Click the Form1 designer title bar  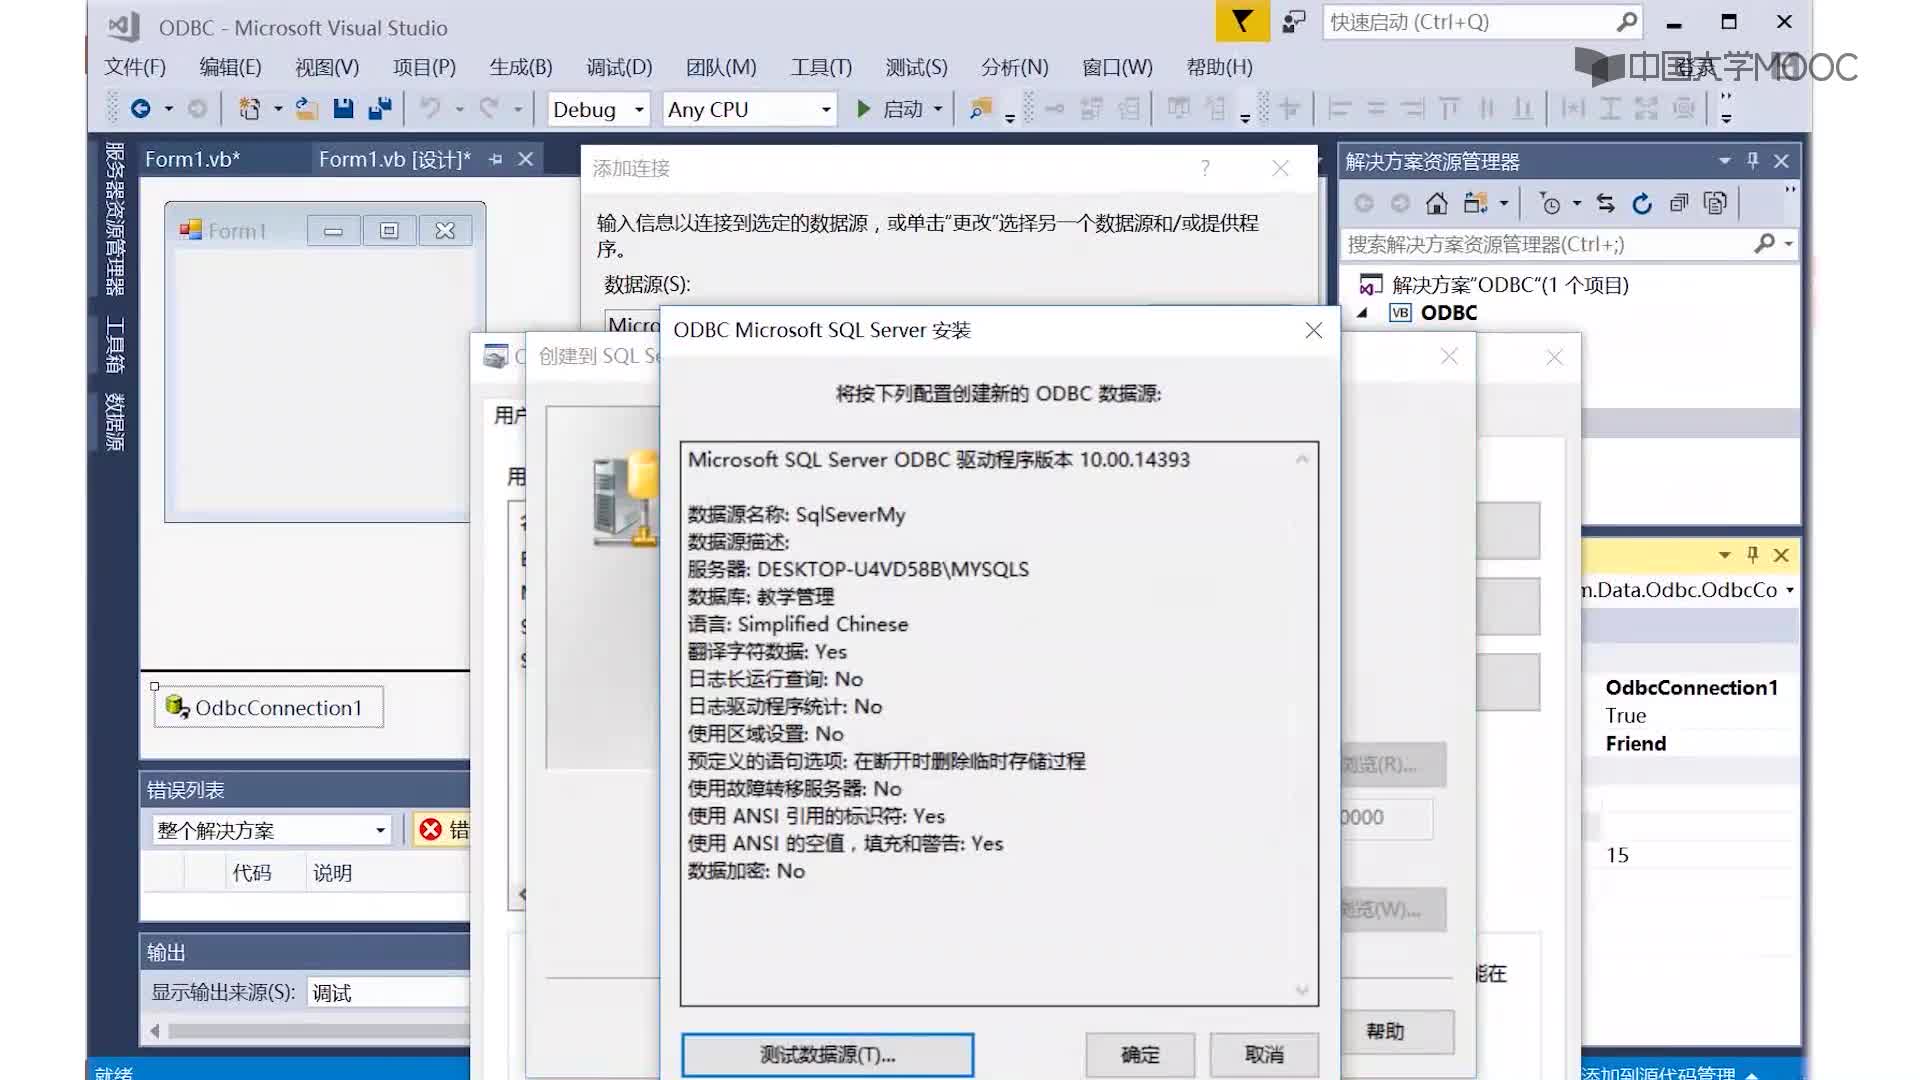pos(325,230)
